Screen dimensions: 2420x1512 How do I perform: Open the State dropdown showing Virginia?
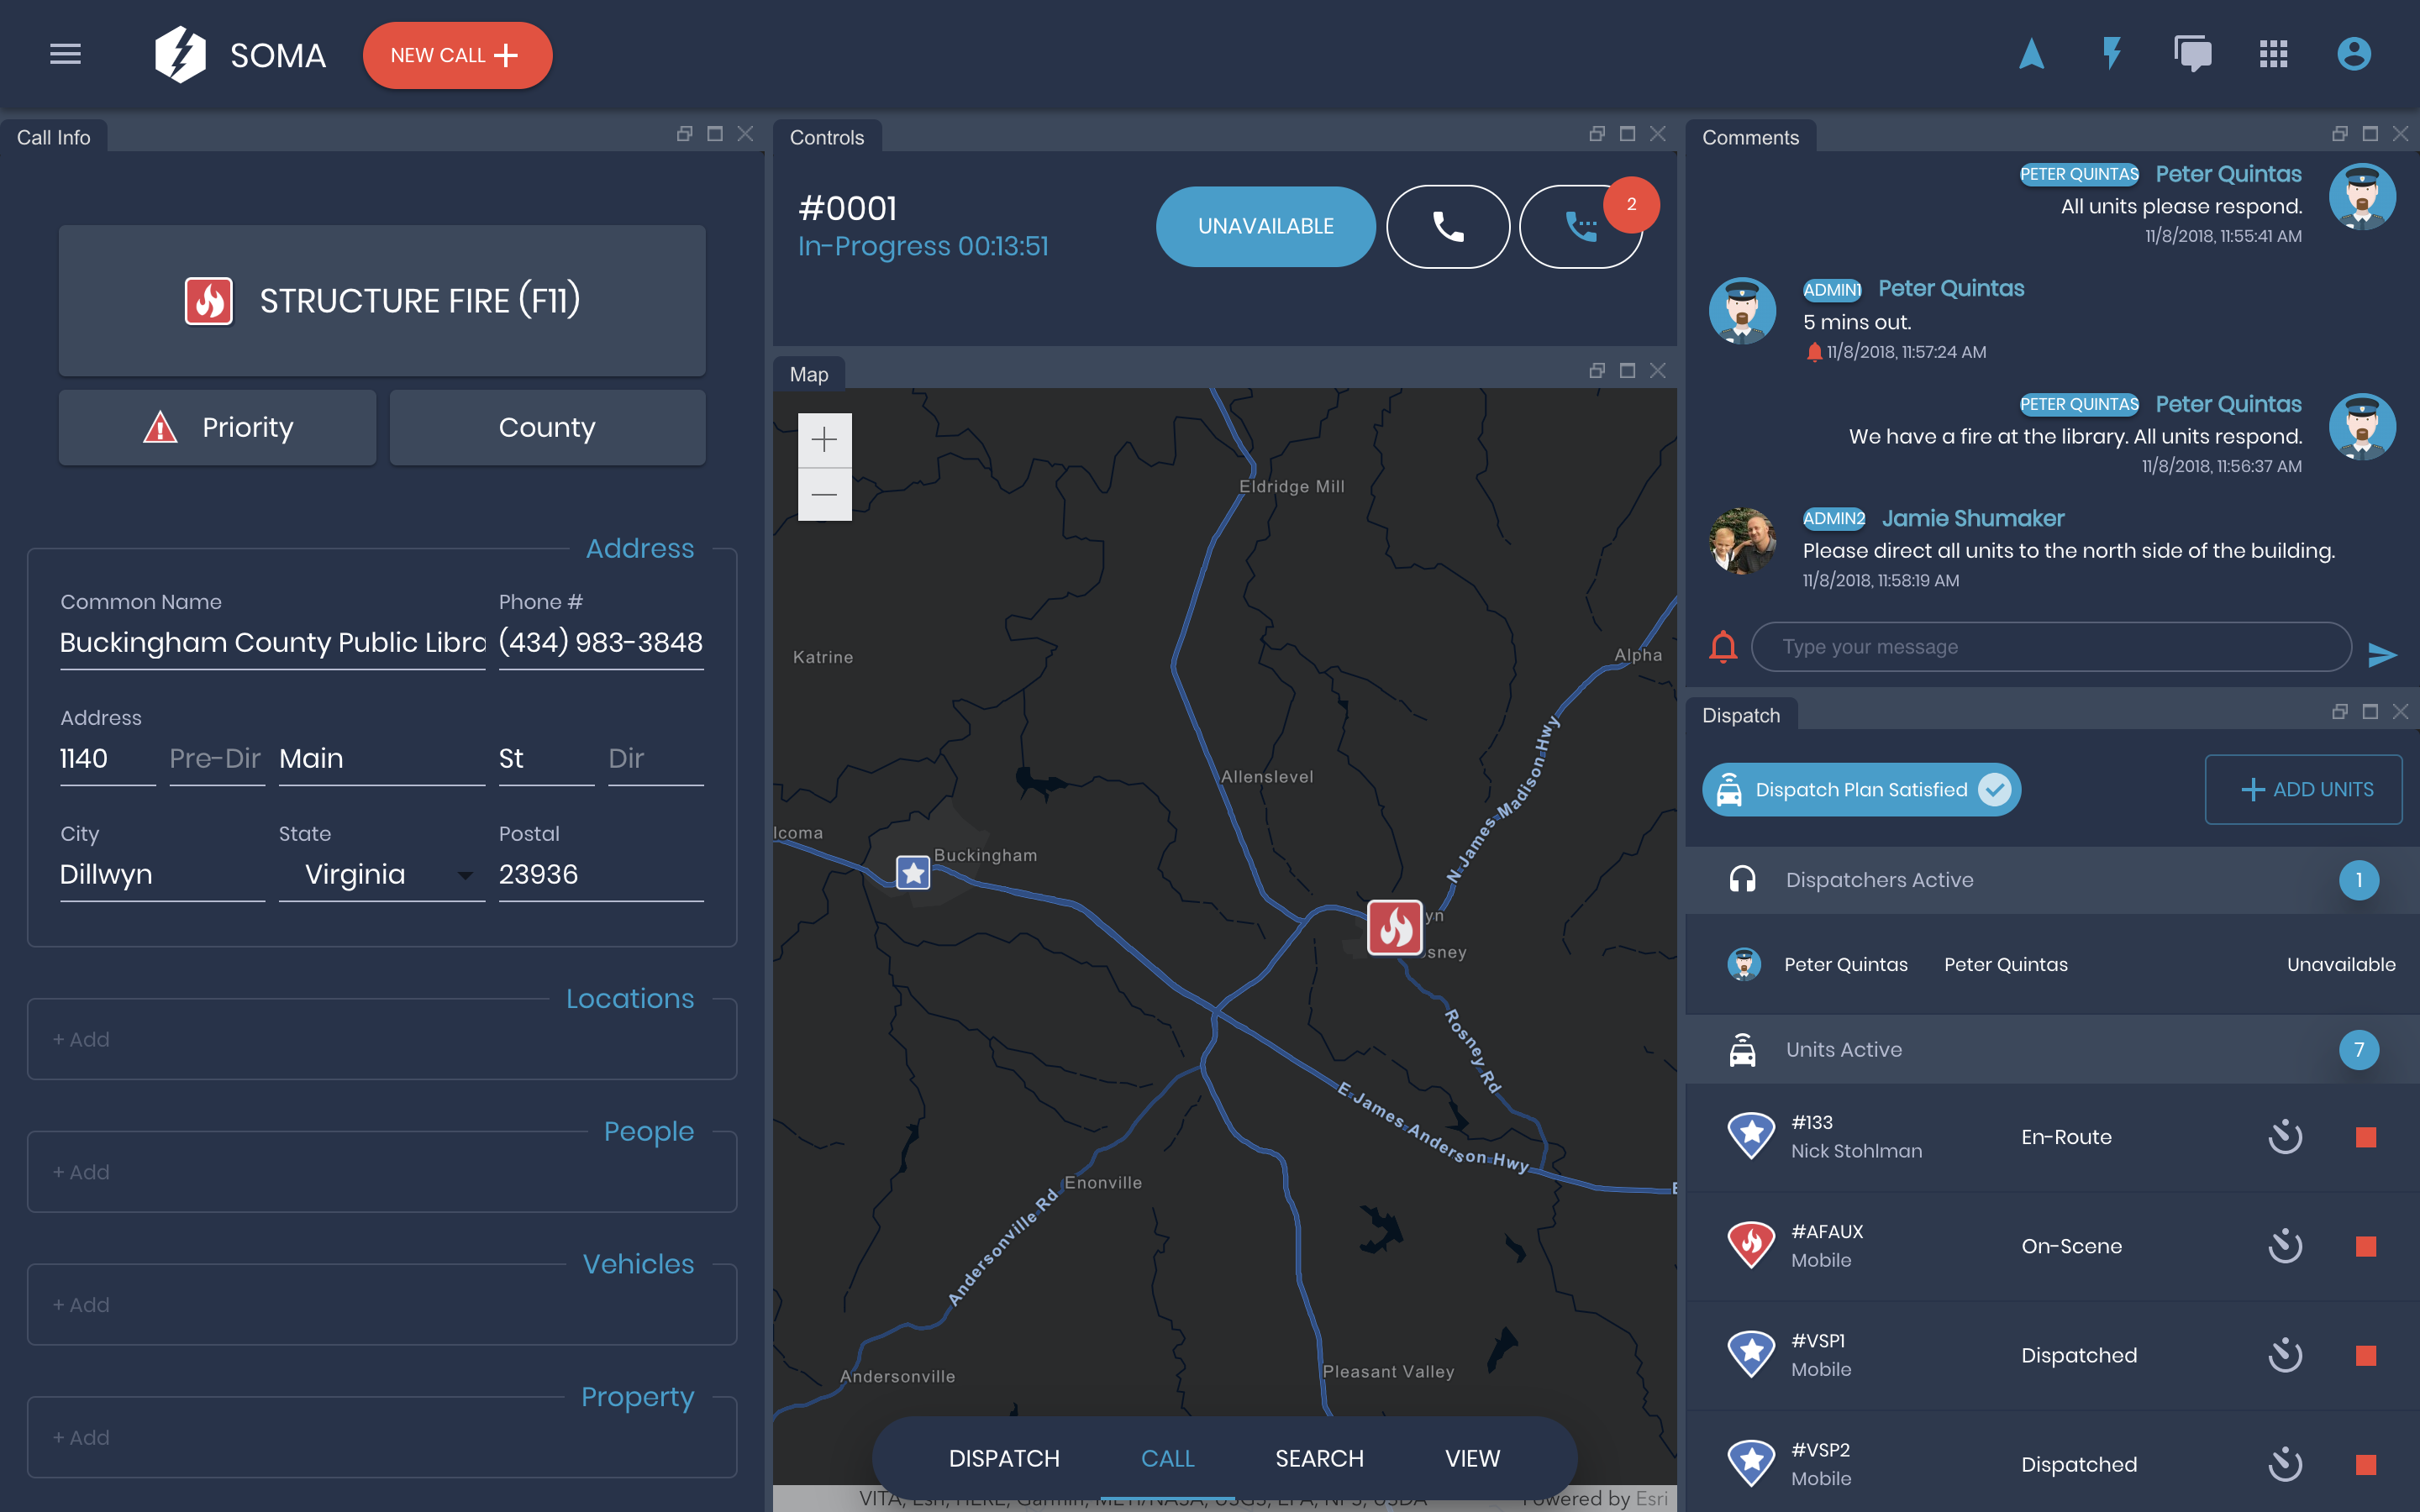coord(380,875)
